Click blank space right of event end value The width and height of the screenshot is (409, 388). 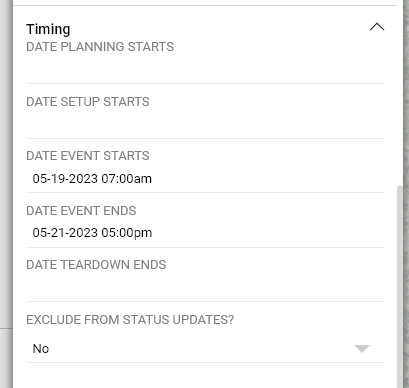268,233
